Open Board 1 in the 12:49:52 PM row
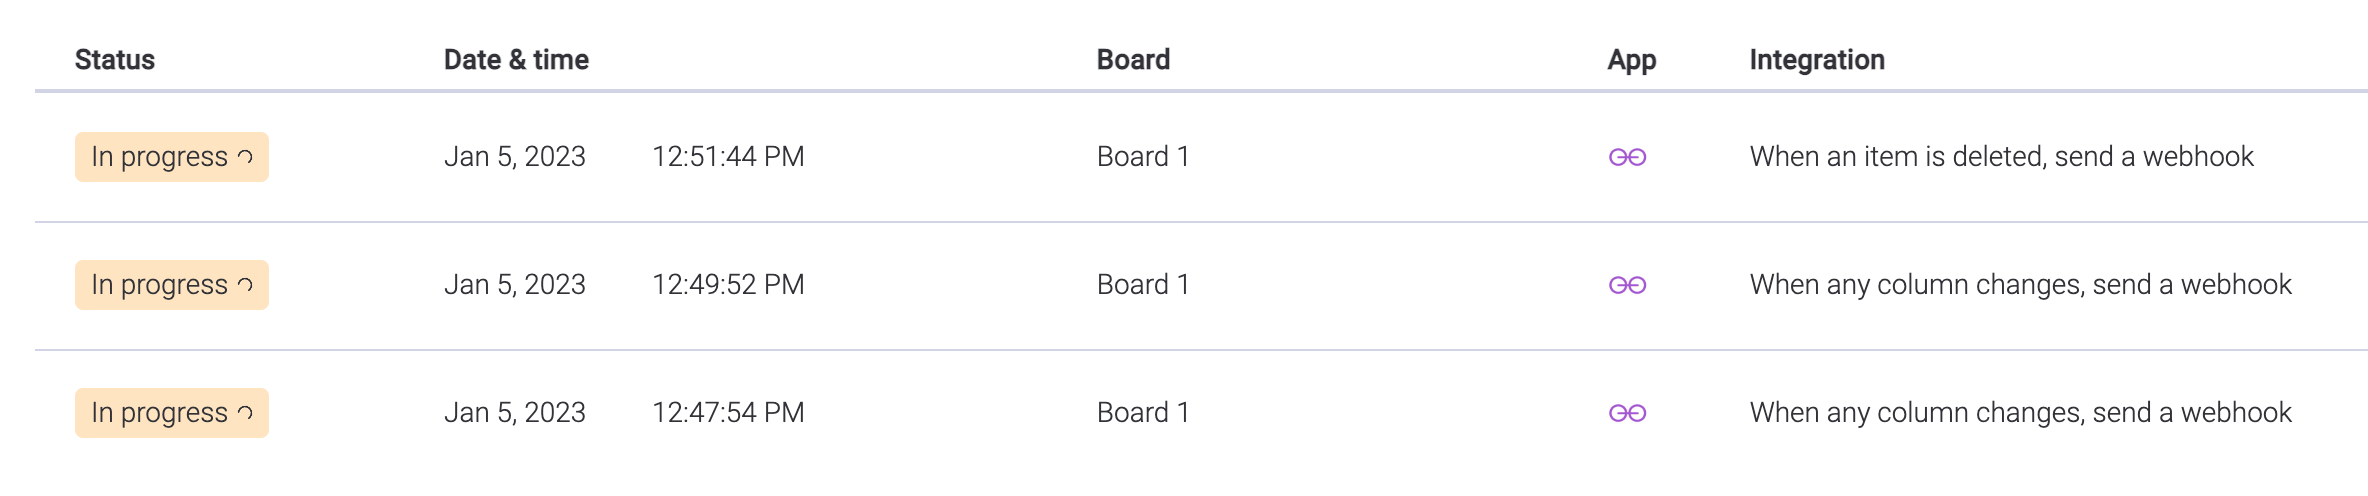This screenshot has height=496, width=2368. (1143, 285)
